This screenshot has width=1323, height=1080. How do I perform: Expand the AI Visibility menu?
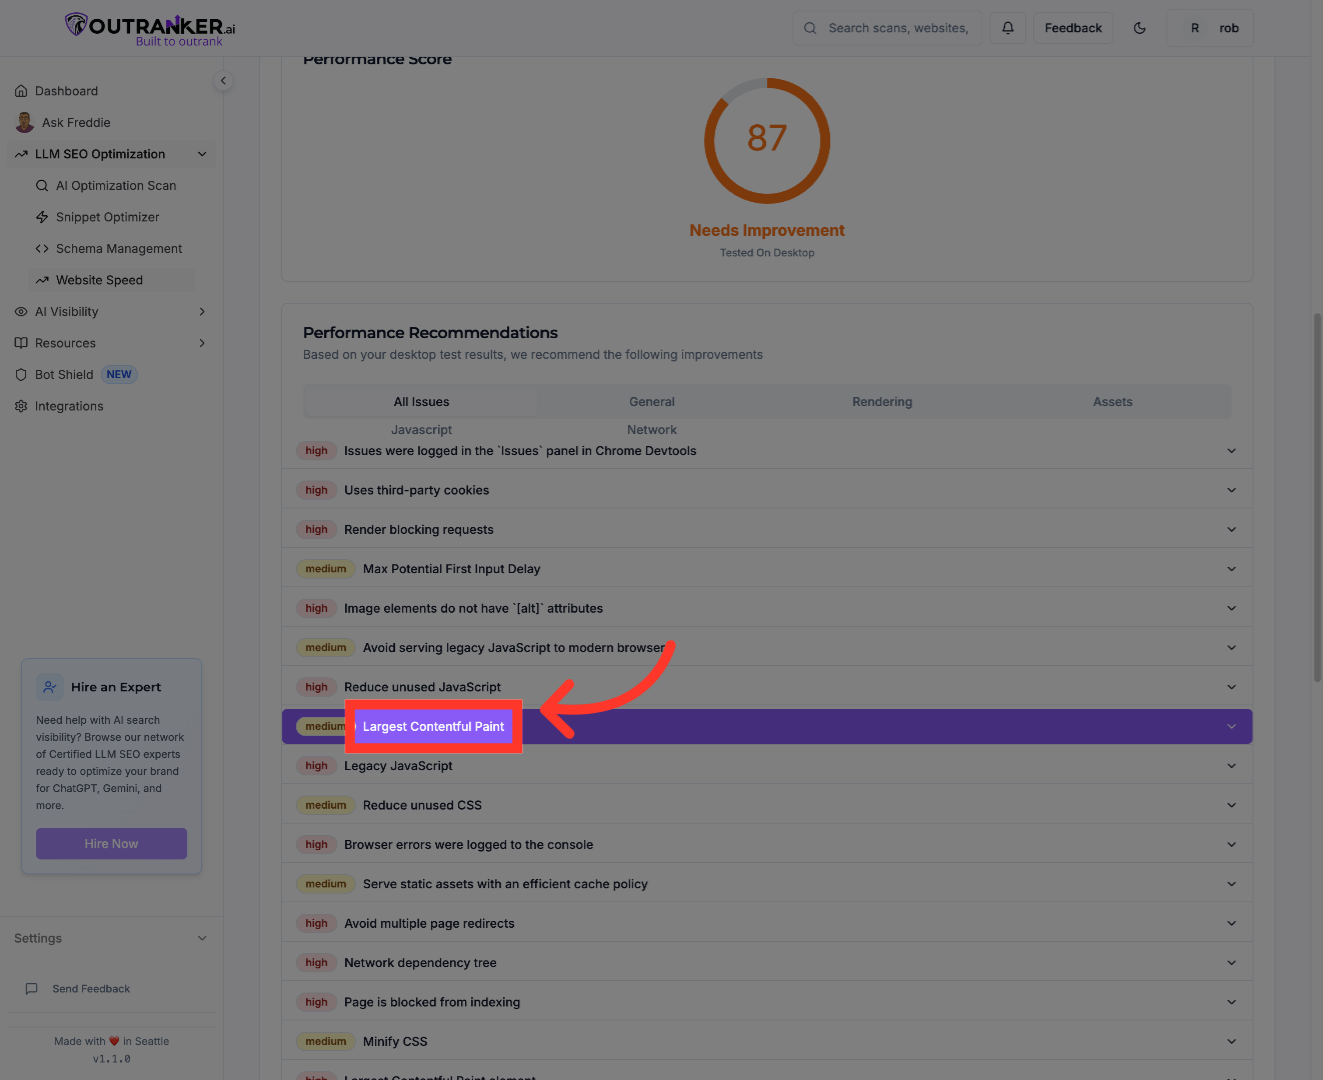coord(202,312)
